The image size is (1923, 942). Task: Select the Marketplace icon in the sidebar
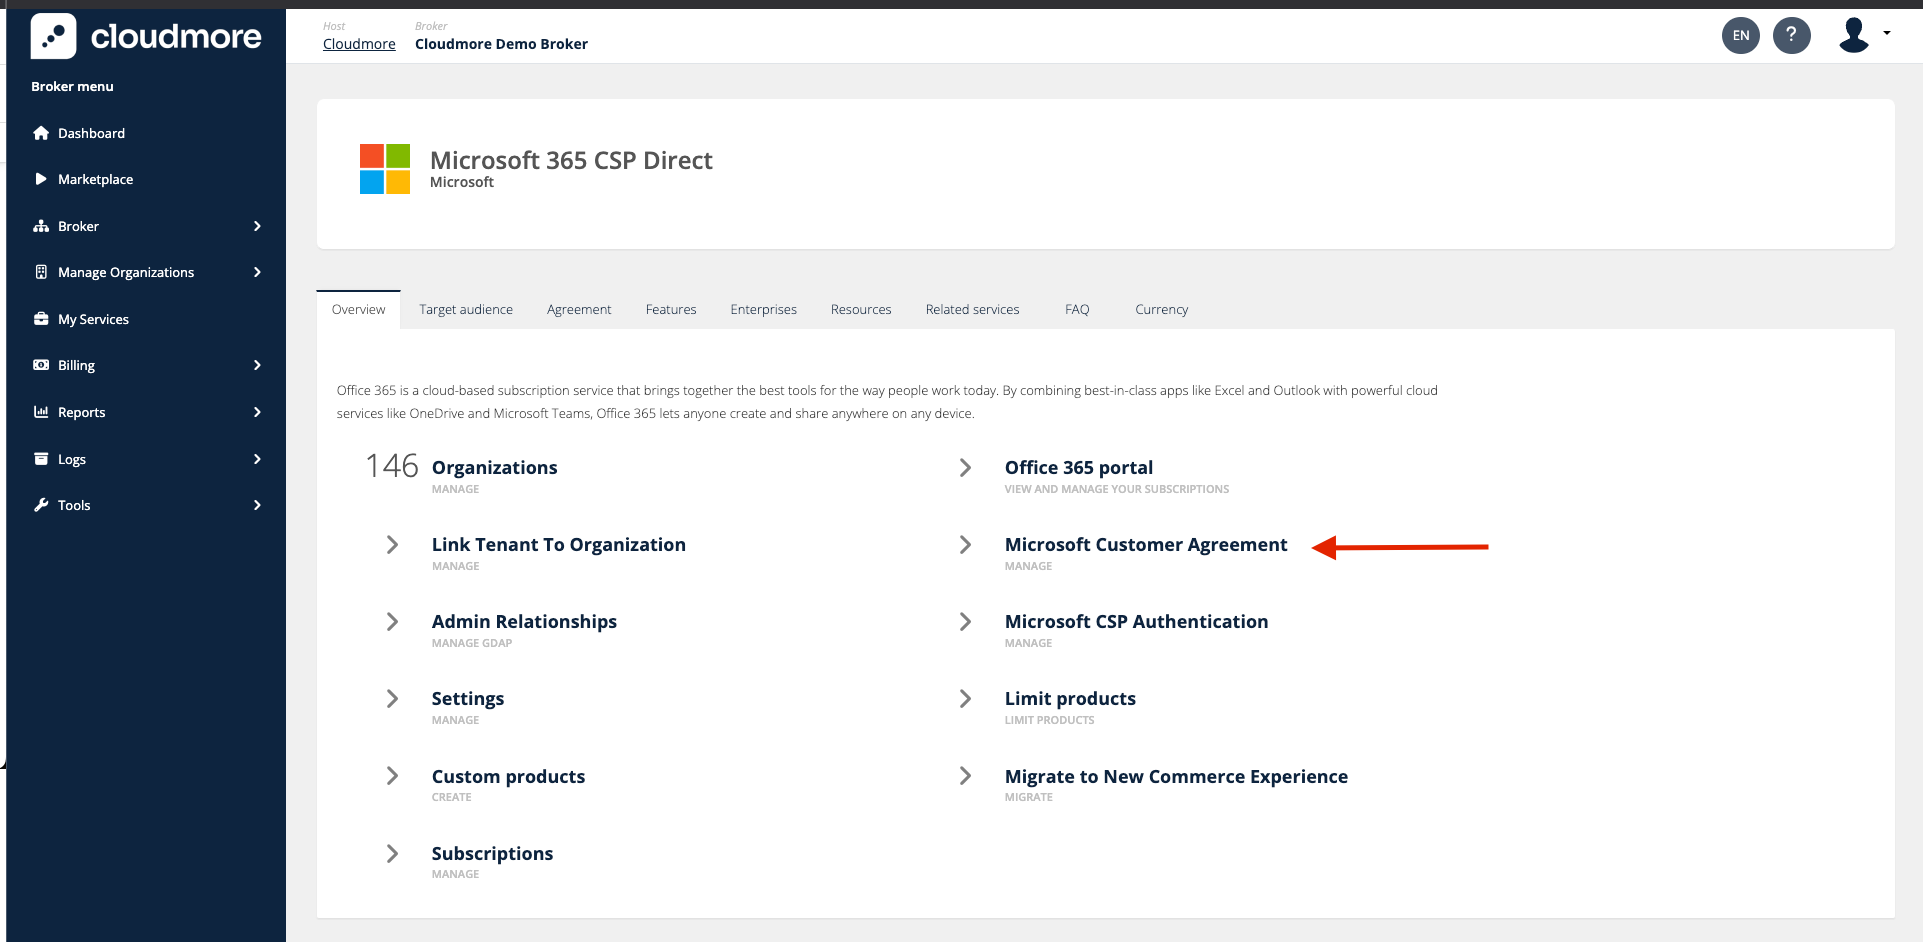coord(41,178)
